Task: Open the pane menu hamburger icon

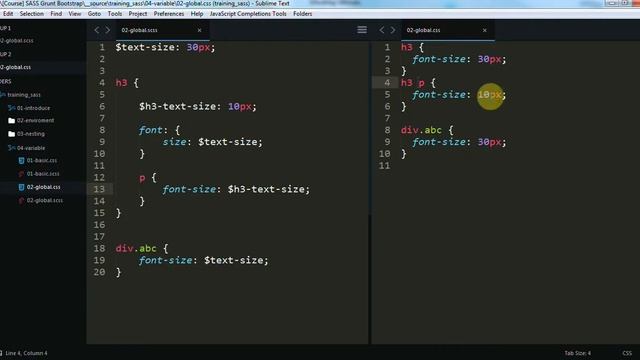Action: pyautogui.click(x=362, y=30)
